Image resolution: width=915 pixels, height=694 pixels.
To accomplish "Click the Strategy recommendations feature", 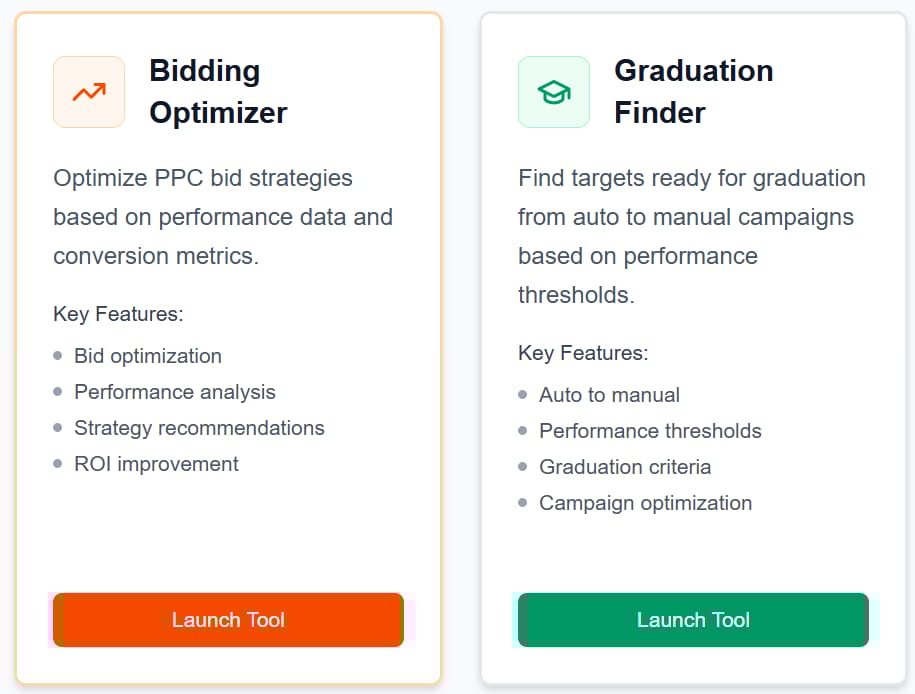I will point(199,428).
